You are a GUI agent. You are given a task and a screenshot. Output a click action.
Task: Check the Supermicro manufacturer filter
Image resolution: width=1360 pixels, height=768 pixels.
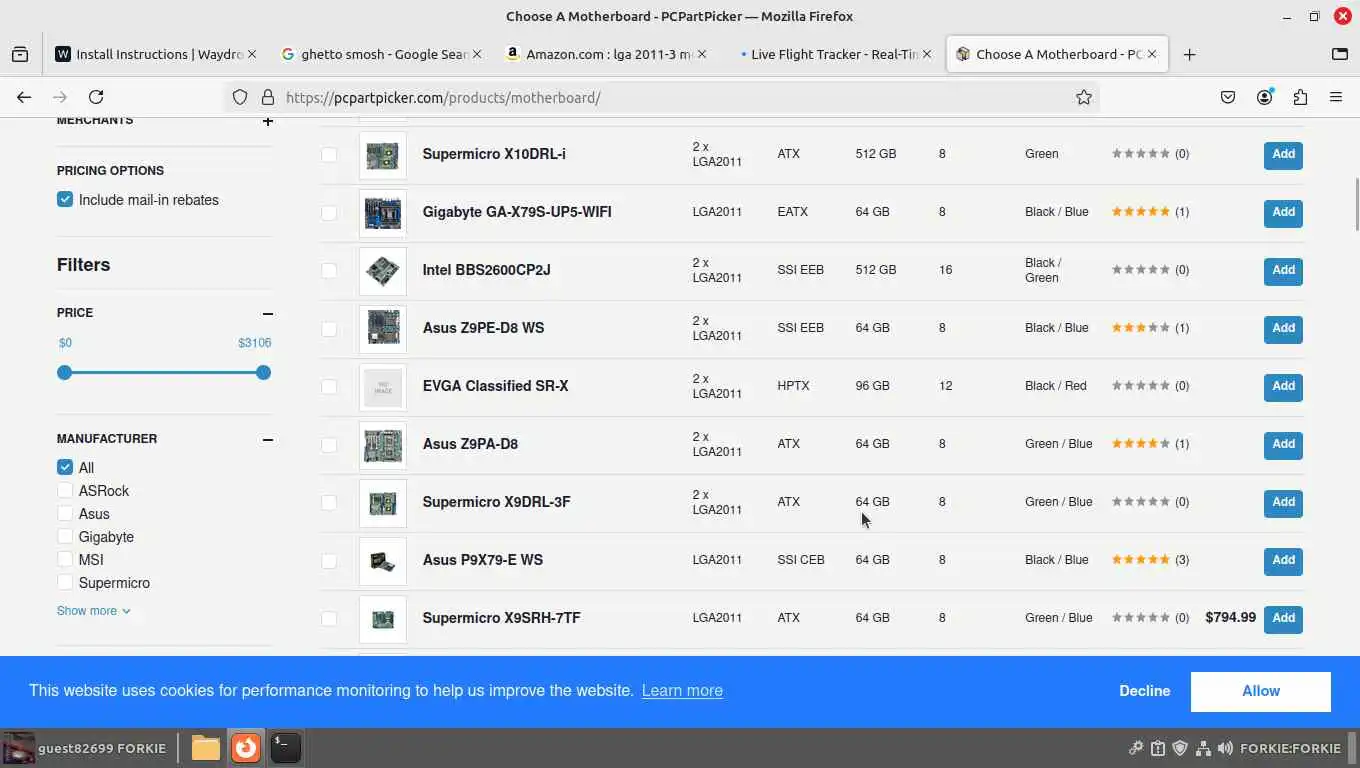point(65,583)
